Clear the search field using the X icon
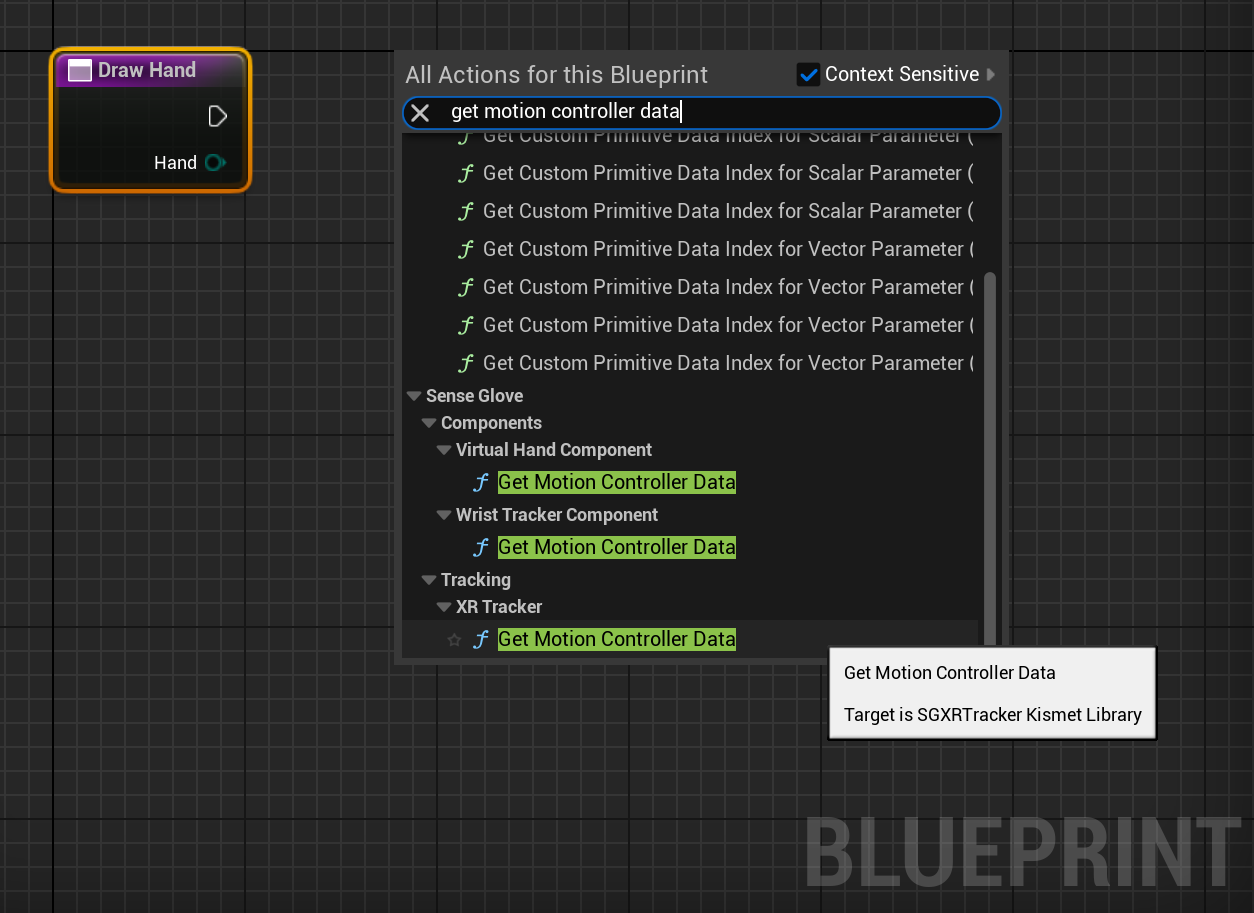The width and height of the screenshot is (1254, 913). 420,112
